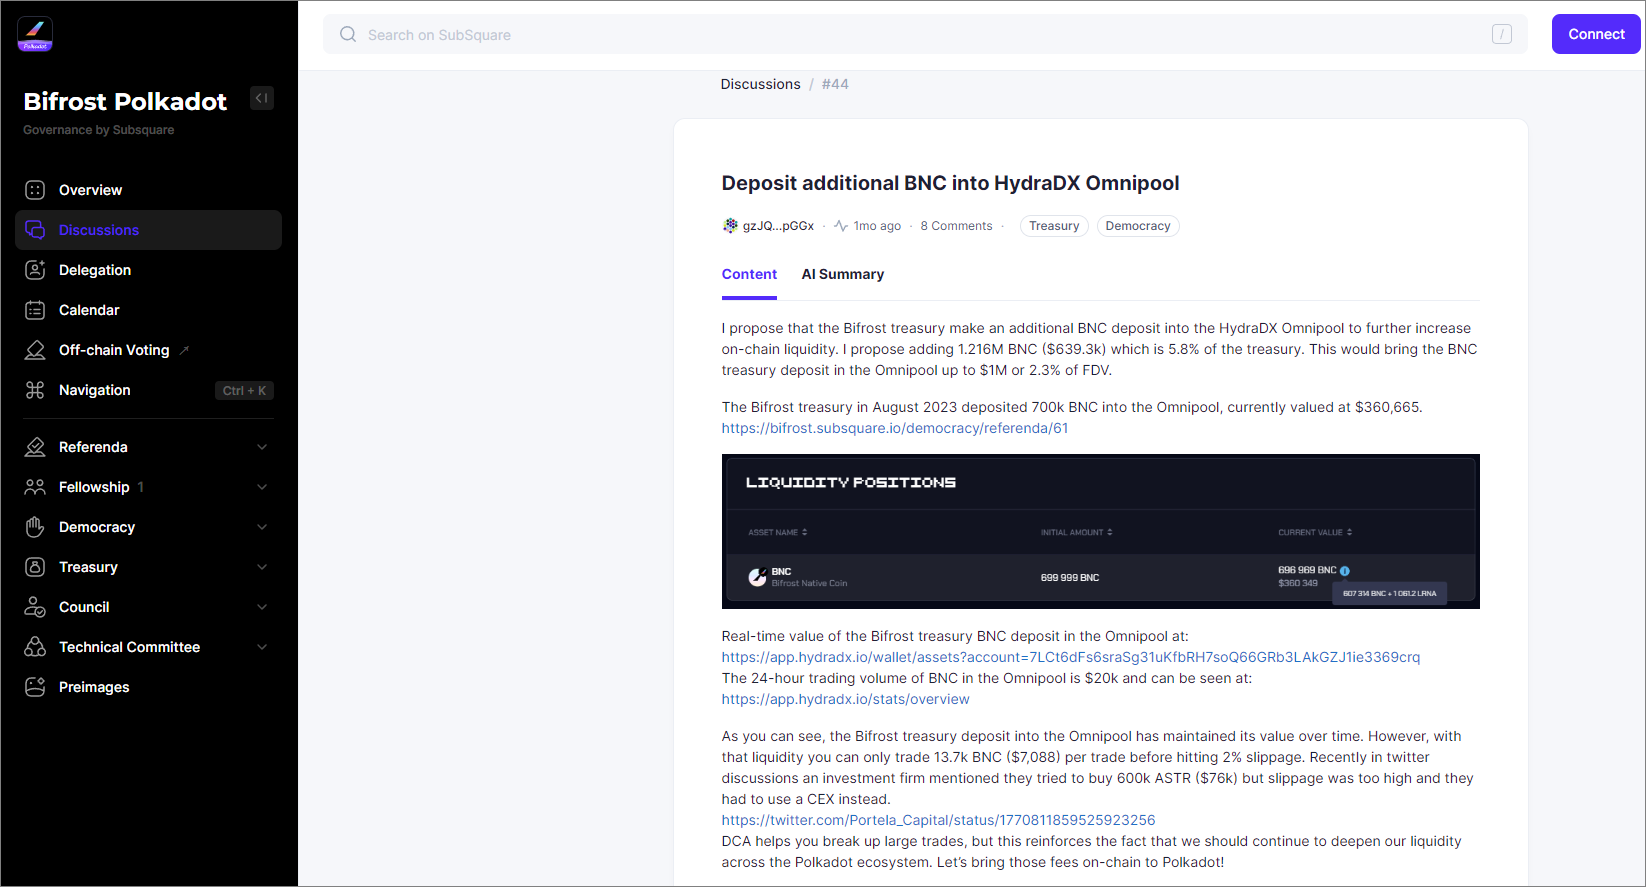The image size is (1646, 887).
Task: Click the Delegation person icon
Action: (x=35, y=270)
